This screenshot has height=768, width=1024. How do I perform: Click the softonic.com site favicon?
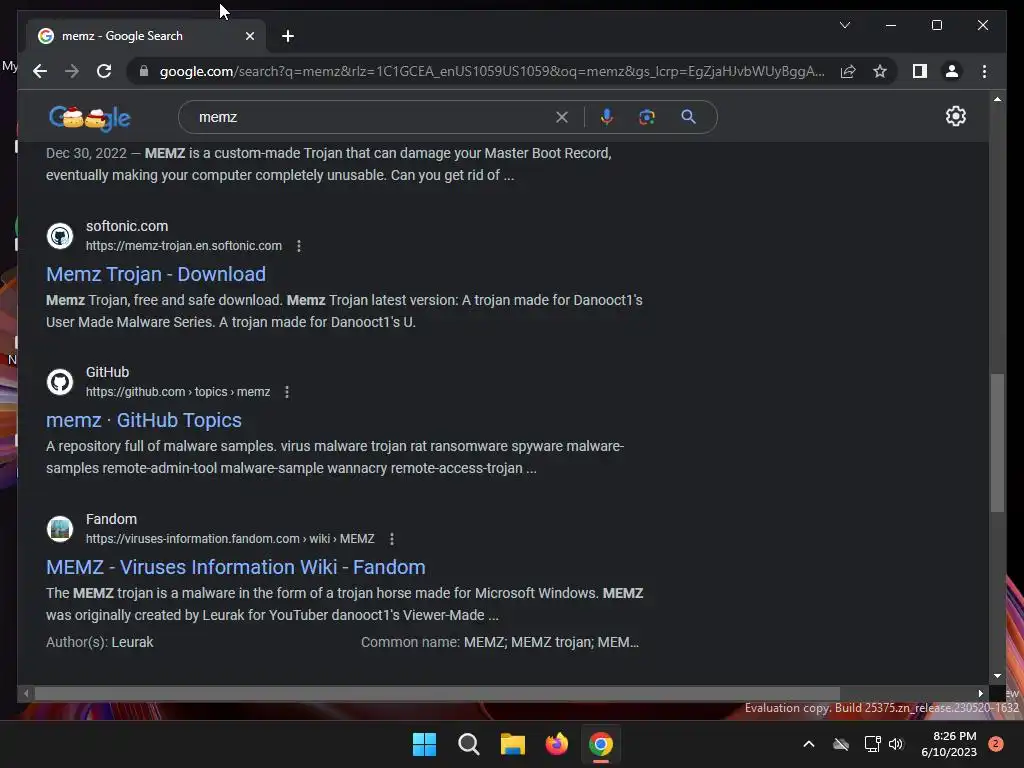[60, 236]
